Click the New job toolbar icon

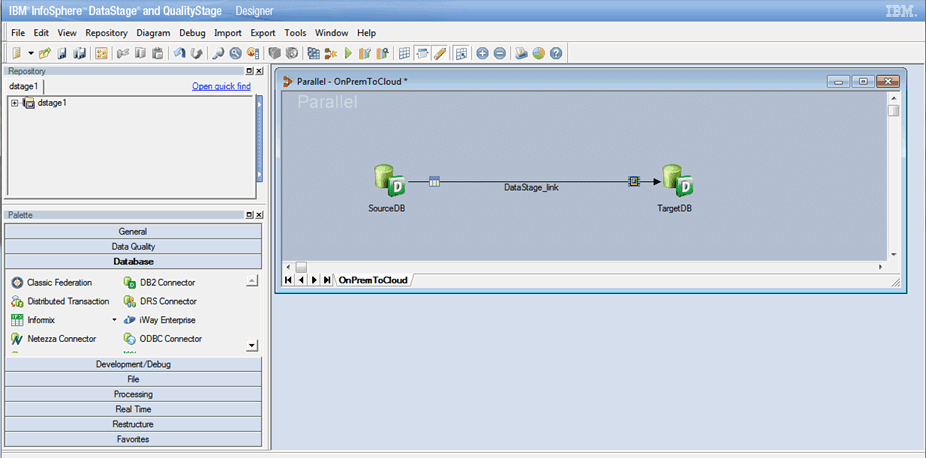(17, 54)
